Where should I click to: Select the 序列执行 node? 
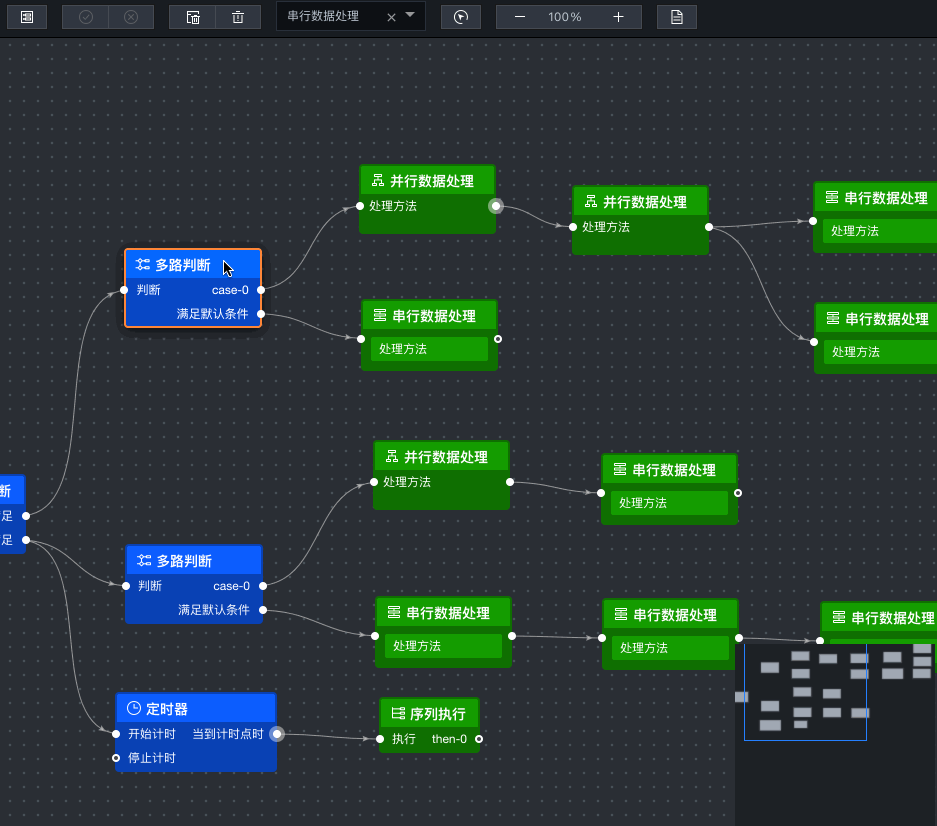click(x=430, y=725)
